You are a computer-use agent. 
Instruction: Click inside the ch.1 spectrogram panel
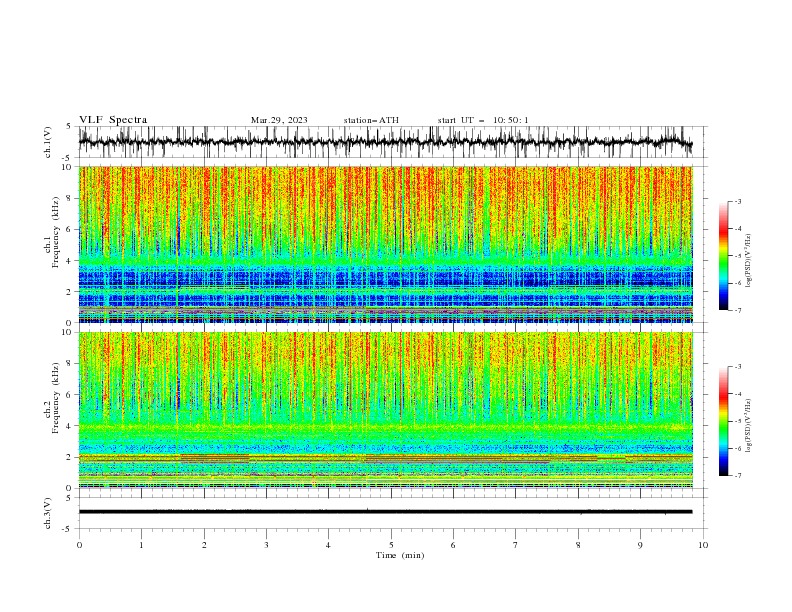(385, 244)
